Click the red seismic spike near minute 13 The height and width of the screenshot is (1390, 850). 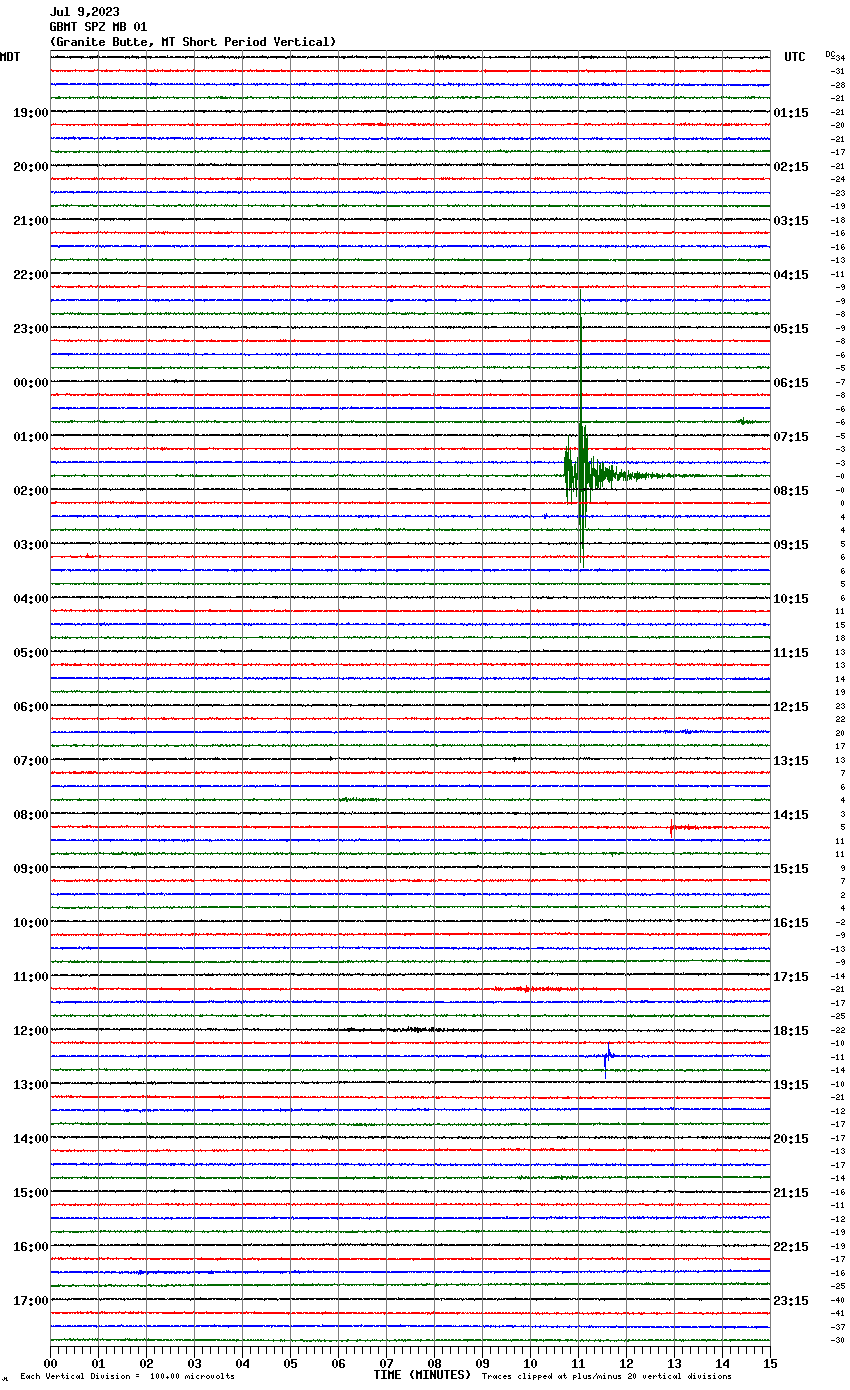[671, 827]
